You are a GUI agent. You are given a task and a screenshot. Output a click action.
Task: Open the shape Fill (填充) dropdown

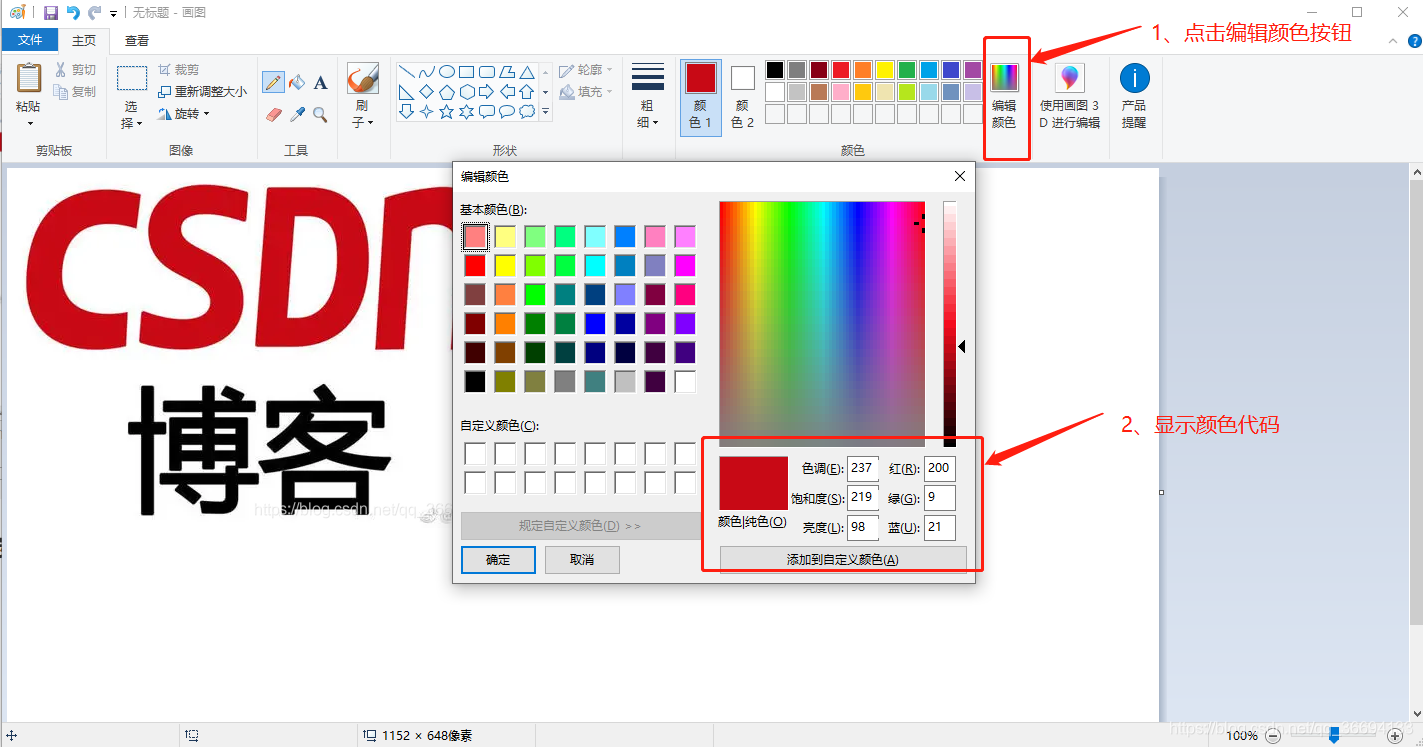pos(585,92)
